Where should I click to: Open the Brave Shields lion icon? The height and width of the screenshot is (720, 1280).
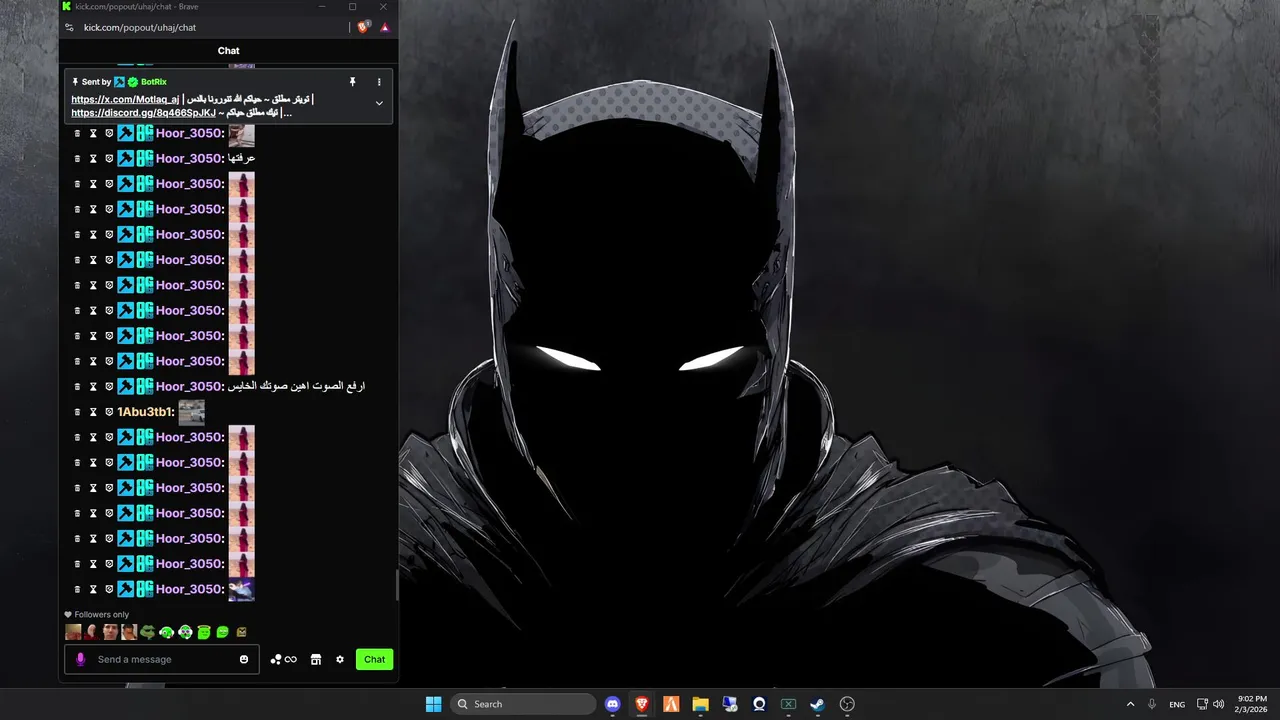(363, 27)
